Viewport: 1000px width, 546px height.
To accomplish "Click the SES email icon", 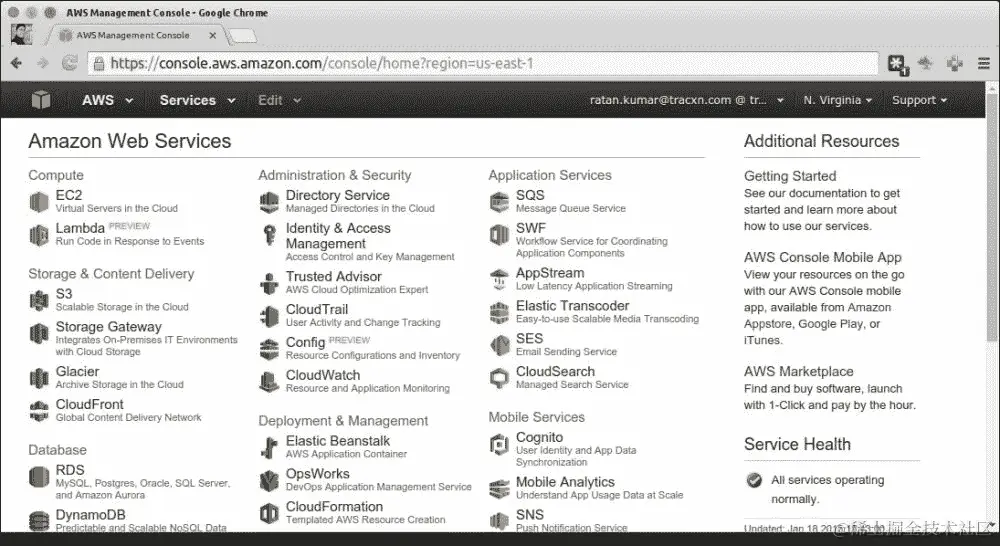I will (x=499, y=346).
